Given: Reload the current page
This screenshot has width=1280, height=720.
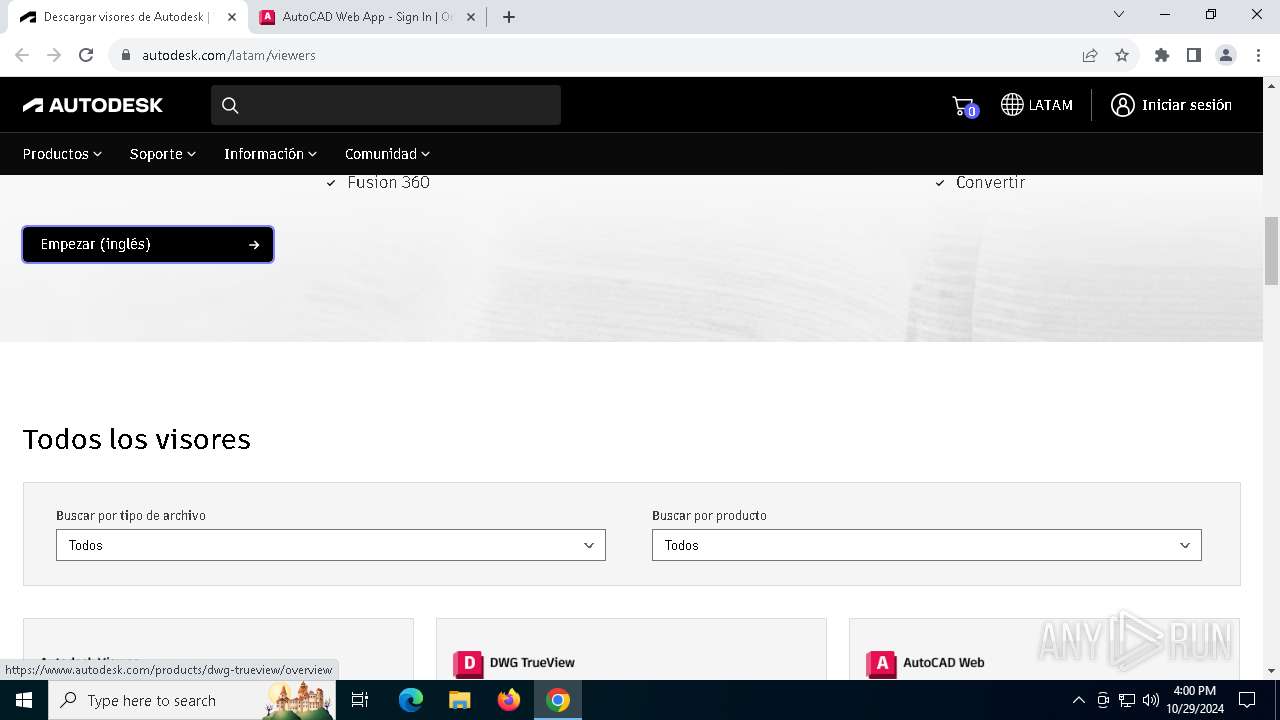Looking at the screenshot, I should 86,55.
